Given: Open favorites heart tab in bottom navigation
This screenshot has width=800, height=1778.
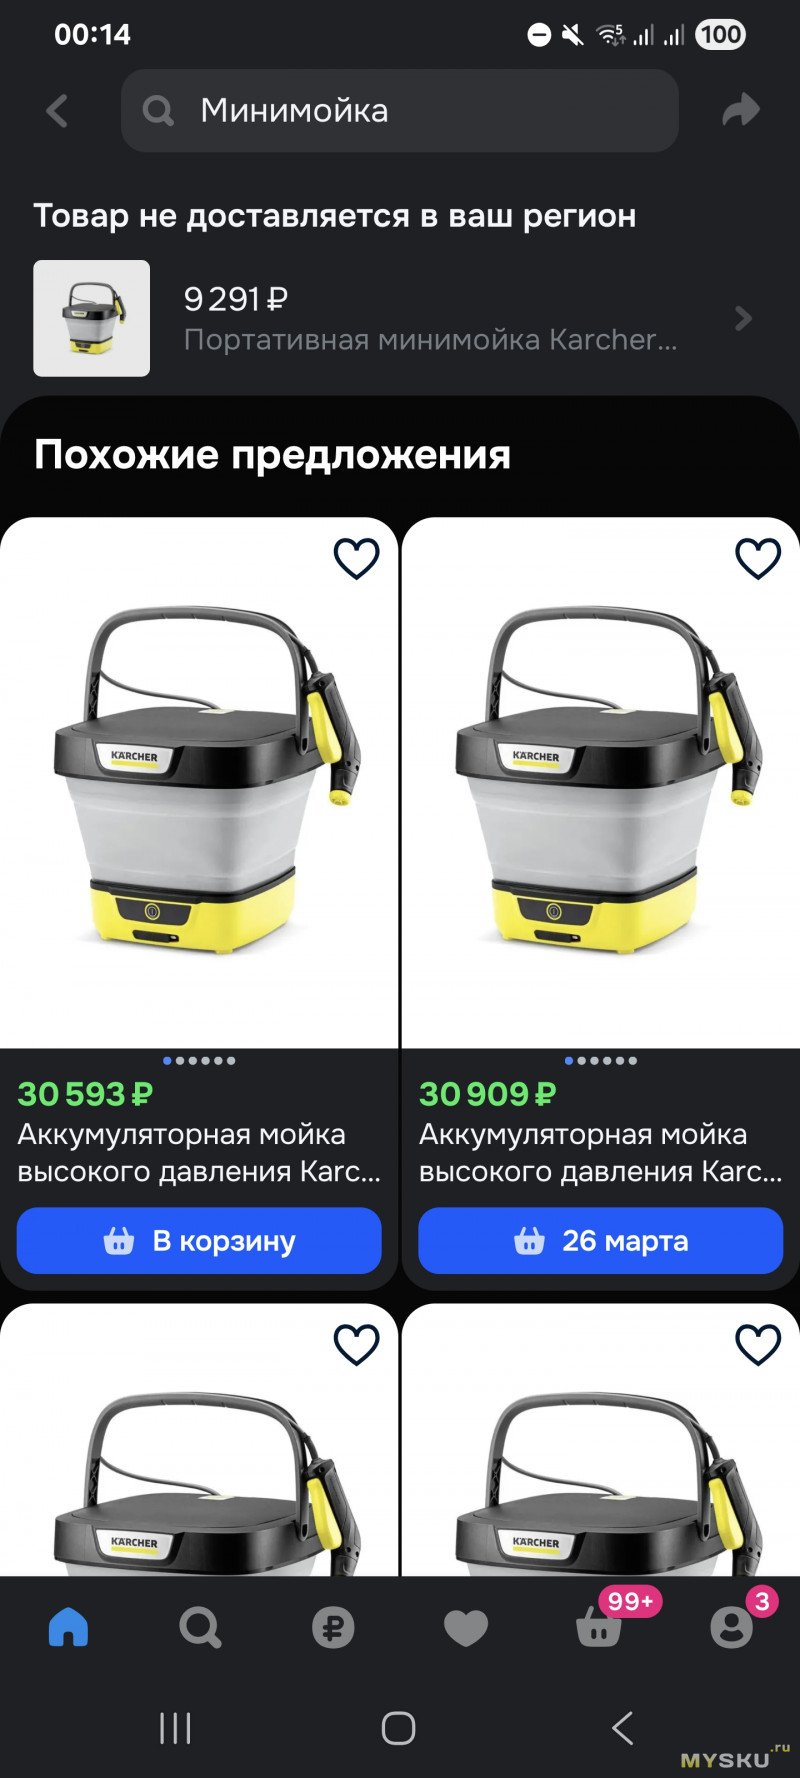Looking at the screenshot, I should click(x=466, y=1628).
